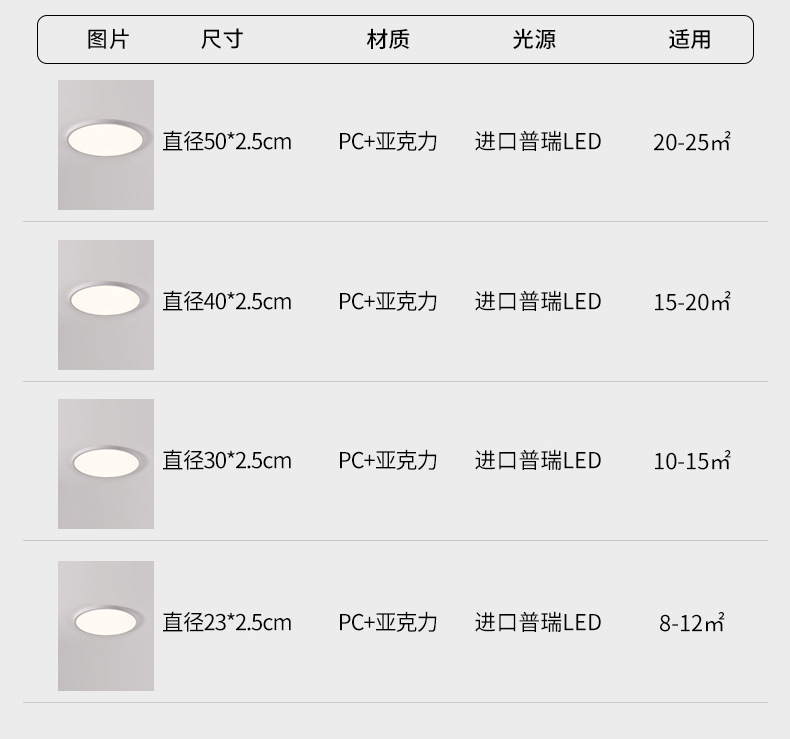The image size is (790, 739).
Task: Click the 图片 column header
Action: pyautogui.click(x=108, y=40)
